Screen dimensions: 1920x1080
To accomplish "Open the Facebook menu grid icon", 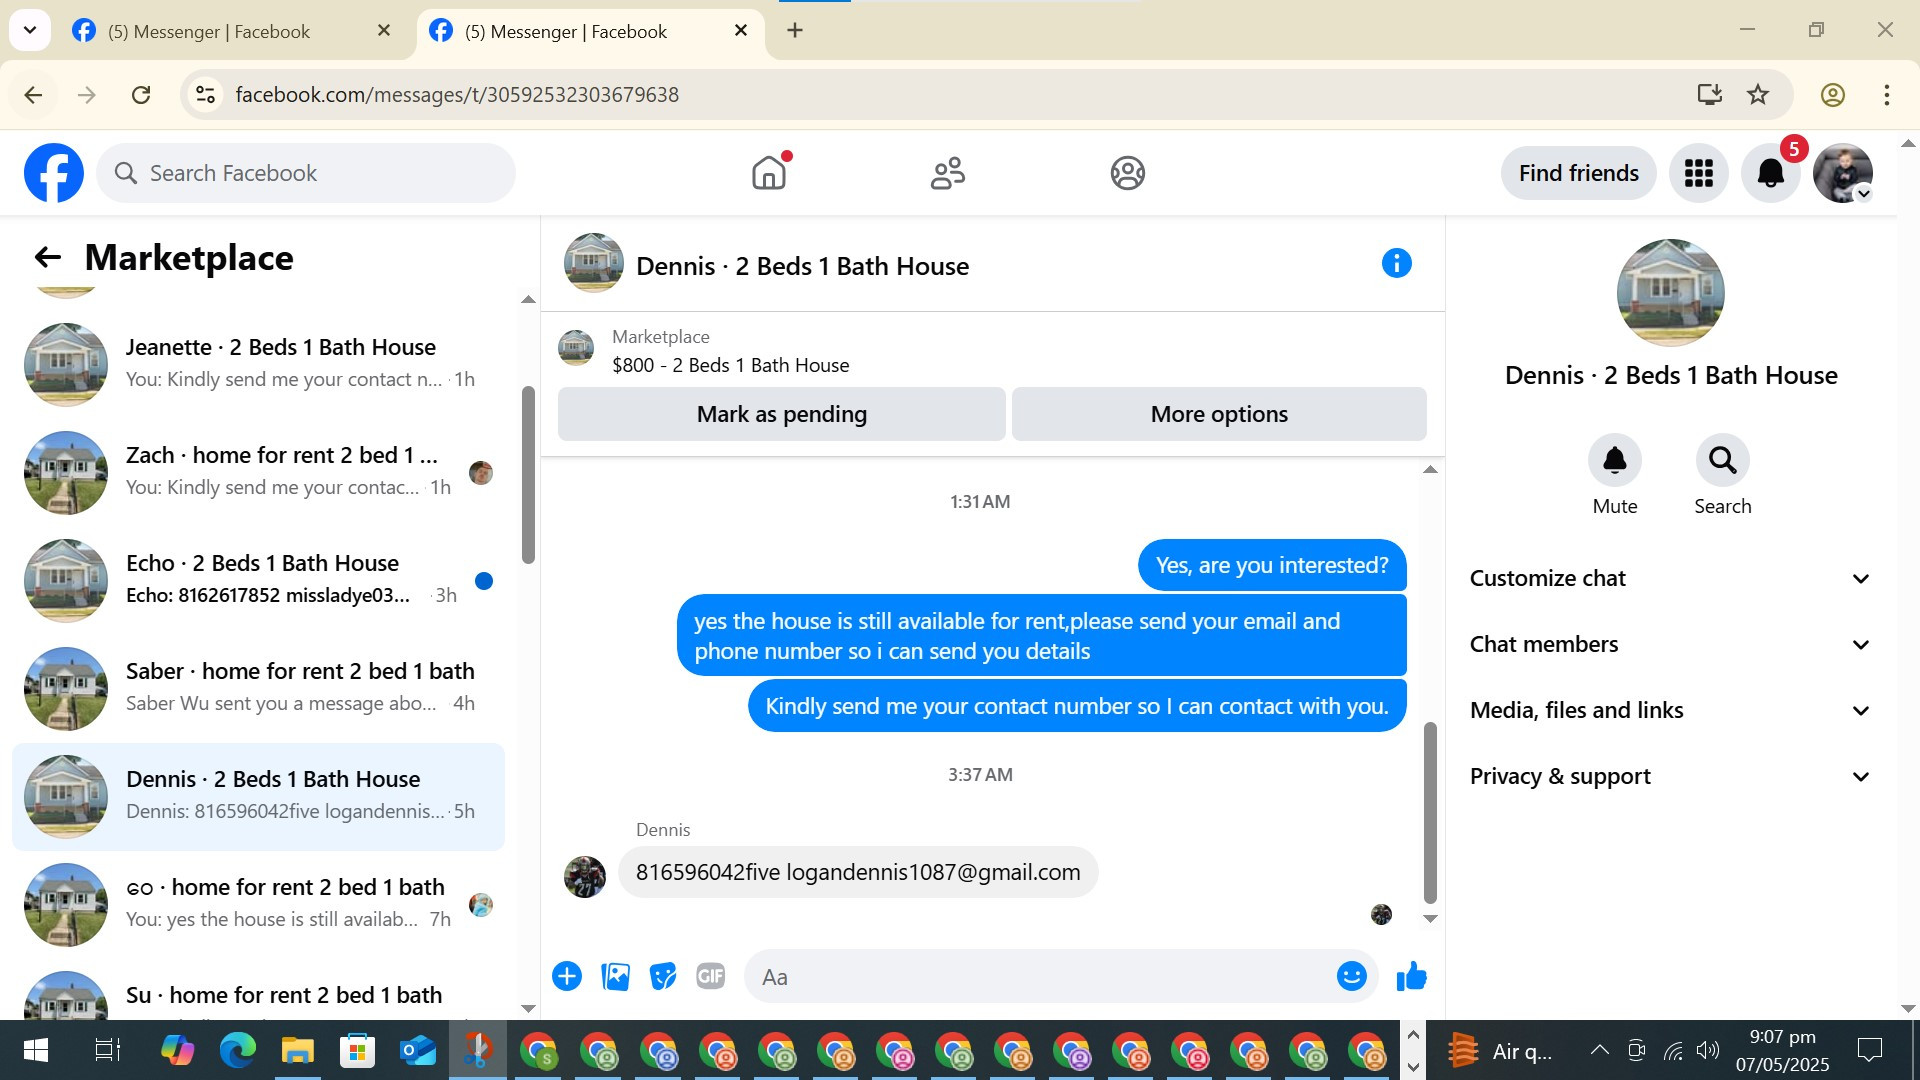I will pyautogui.click(x=1698, y=173).
